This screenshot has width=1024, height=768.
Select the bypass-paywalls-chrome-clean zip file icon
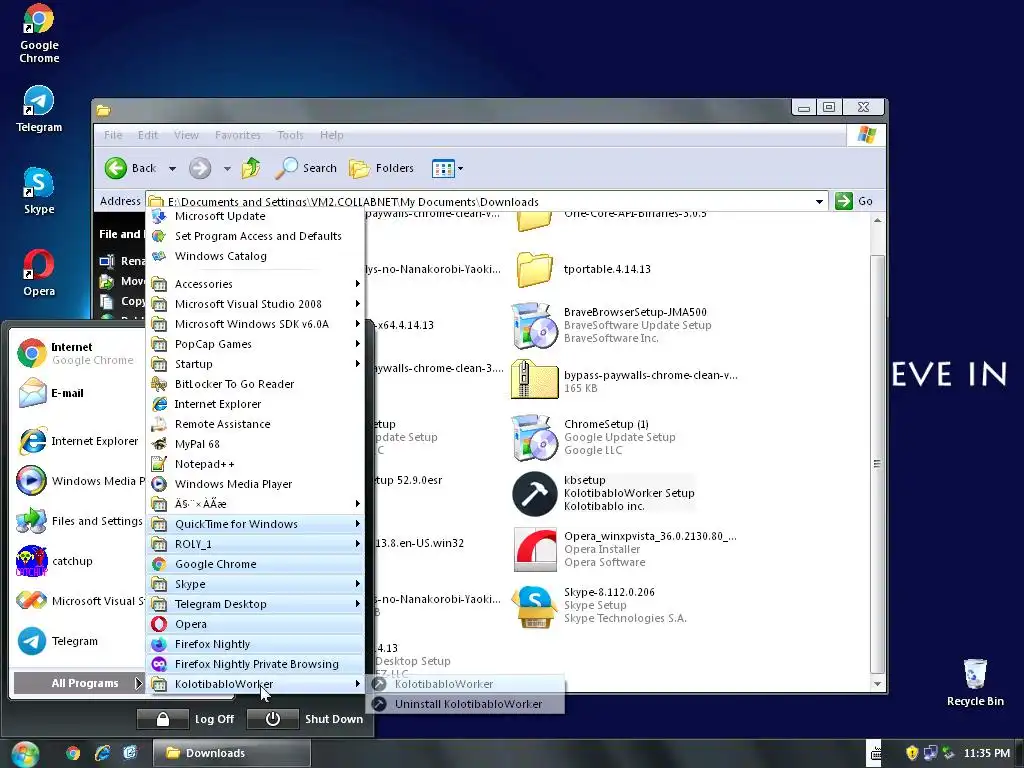pyautogui.click(x=534, y=379)
